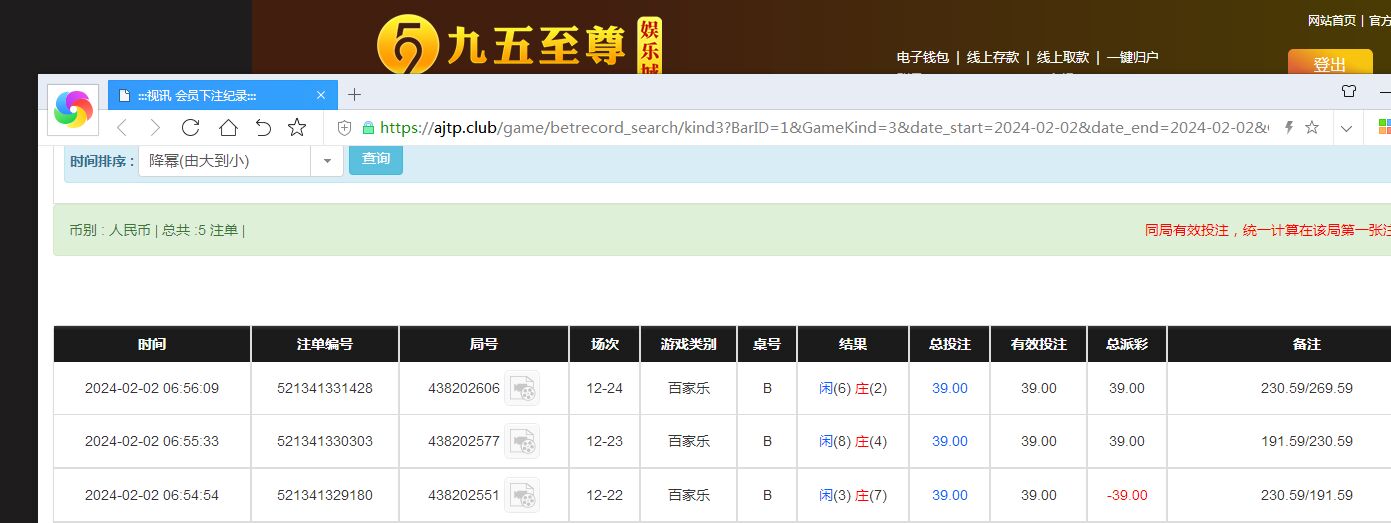The width and height of the screenshot is (1391, 523).
Task: Open video replay icon for round 438202577
Action: [521, 441]
